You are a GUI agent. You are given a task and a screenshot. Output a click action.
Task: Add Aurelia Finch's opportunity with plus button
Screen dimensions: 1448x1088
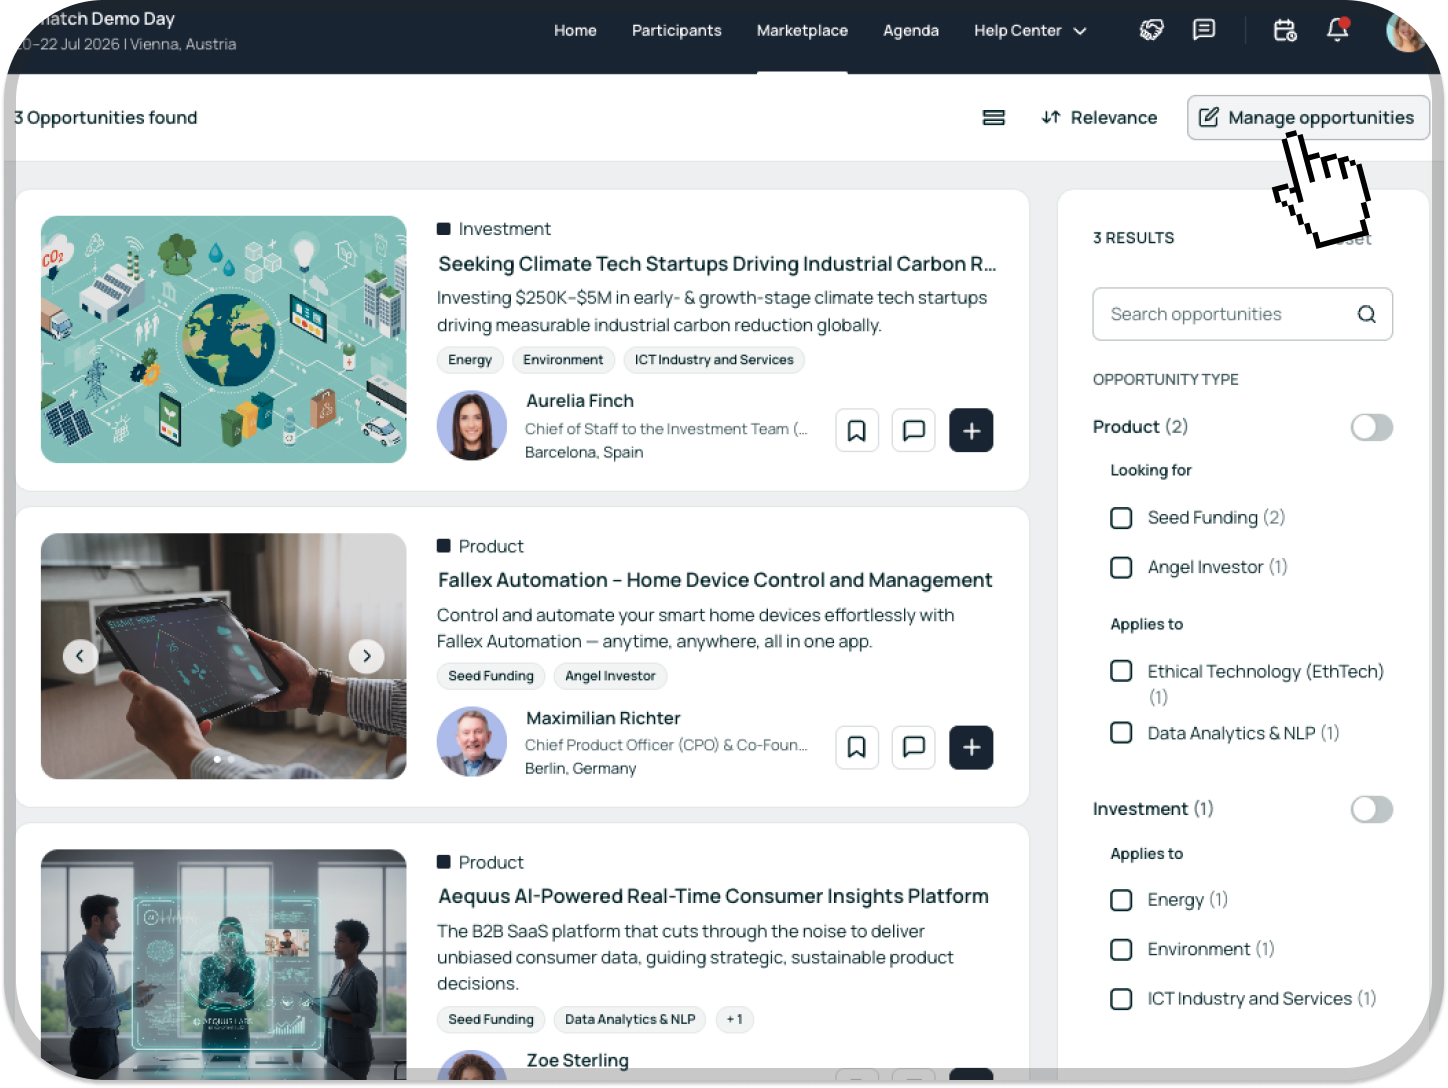[971, 431]
